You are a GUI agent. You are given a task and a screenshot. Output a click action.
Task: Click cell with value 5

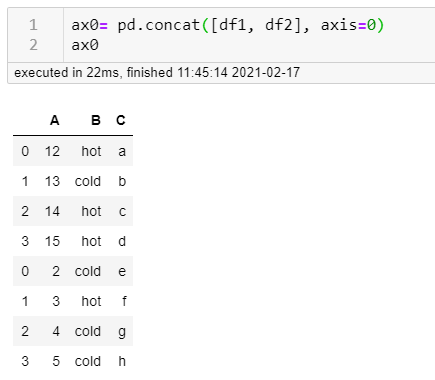[x=56, y=361]
